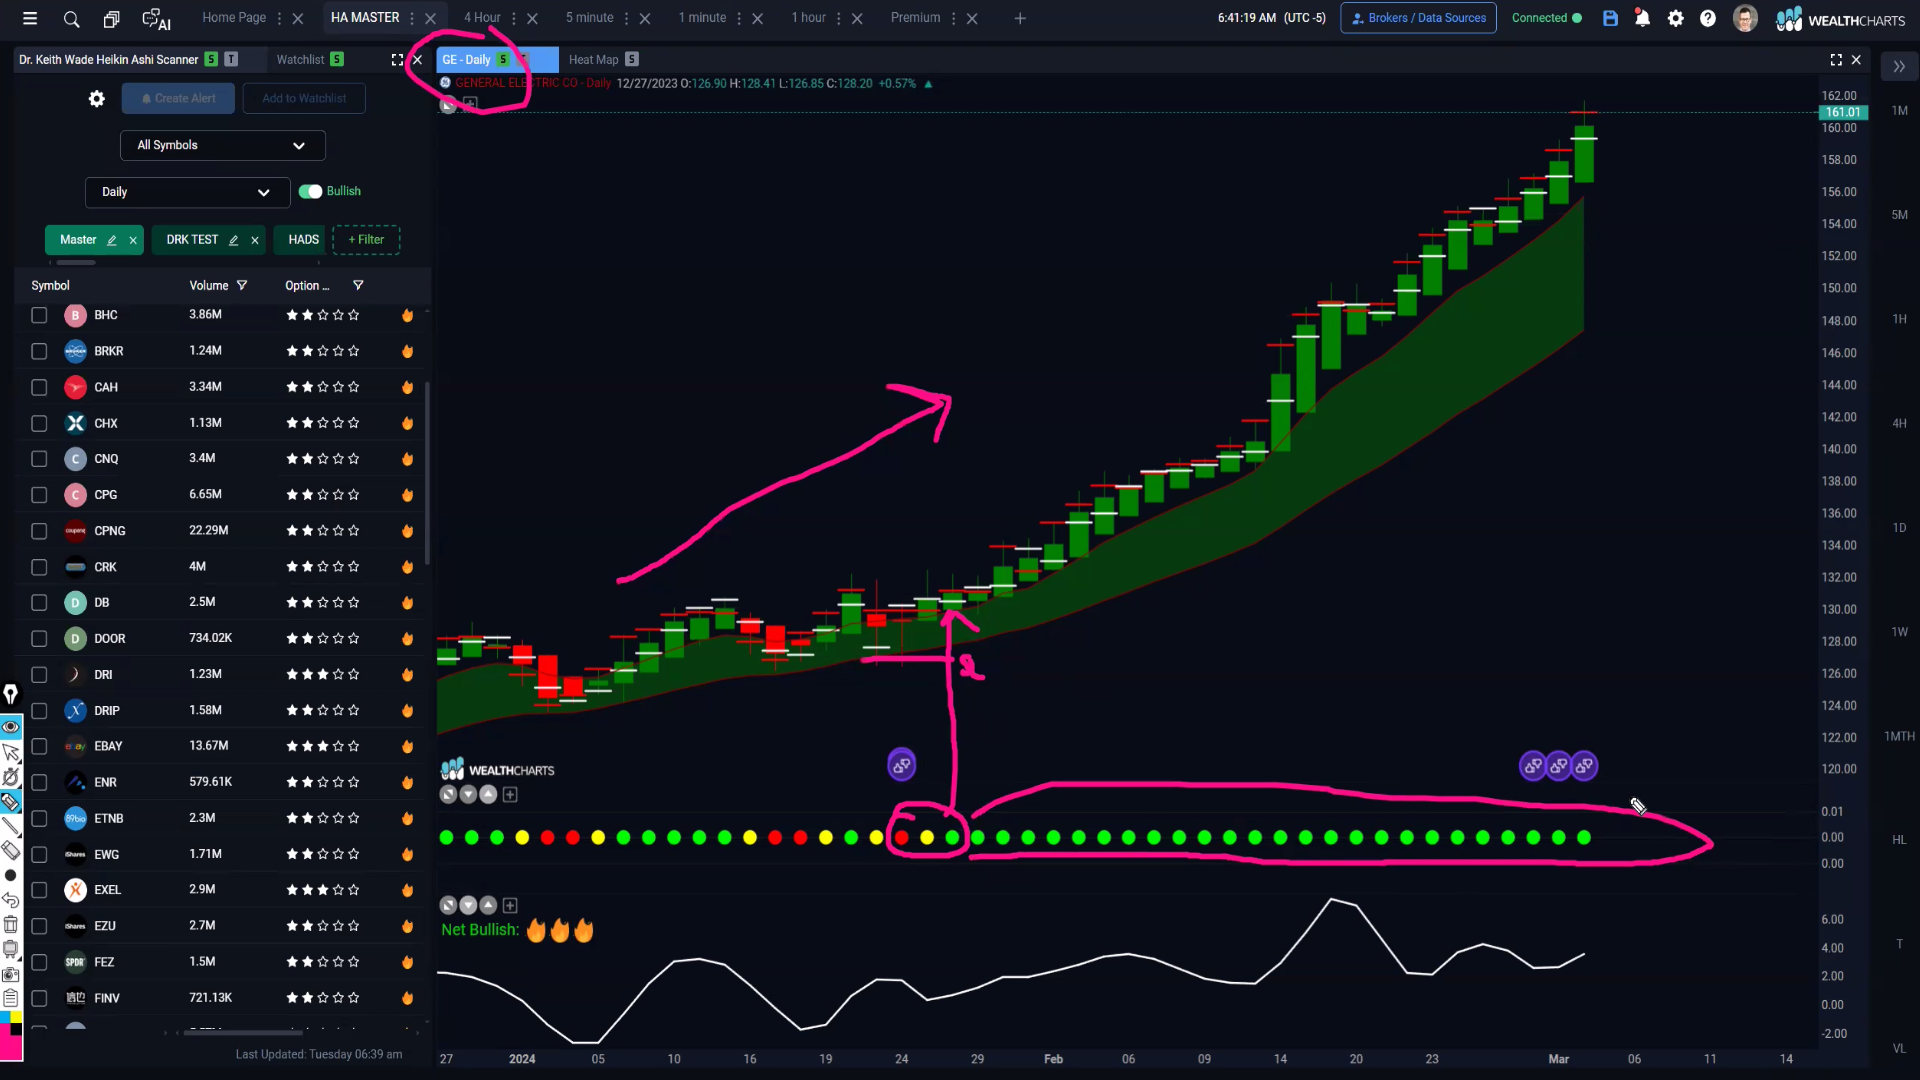Select the highlighter drawing tool

pos(11,801)
